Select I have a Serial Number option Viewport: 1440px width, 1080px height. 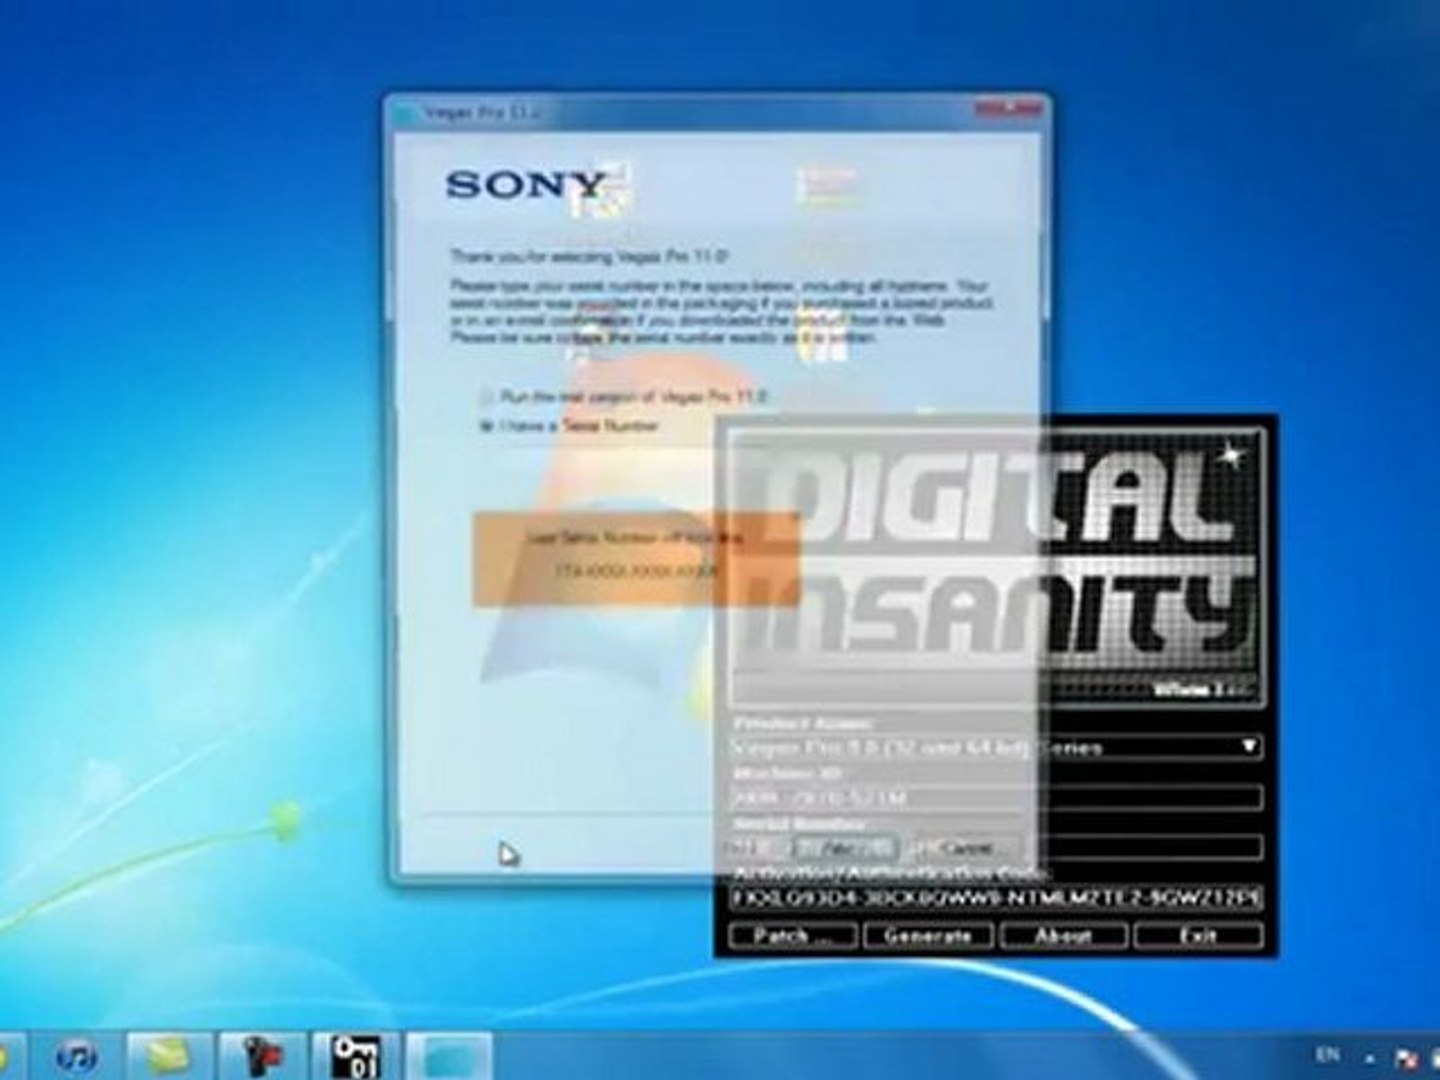click(486, 425)
